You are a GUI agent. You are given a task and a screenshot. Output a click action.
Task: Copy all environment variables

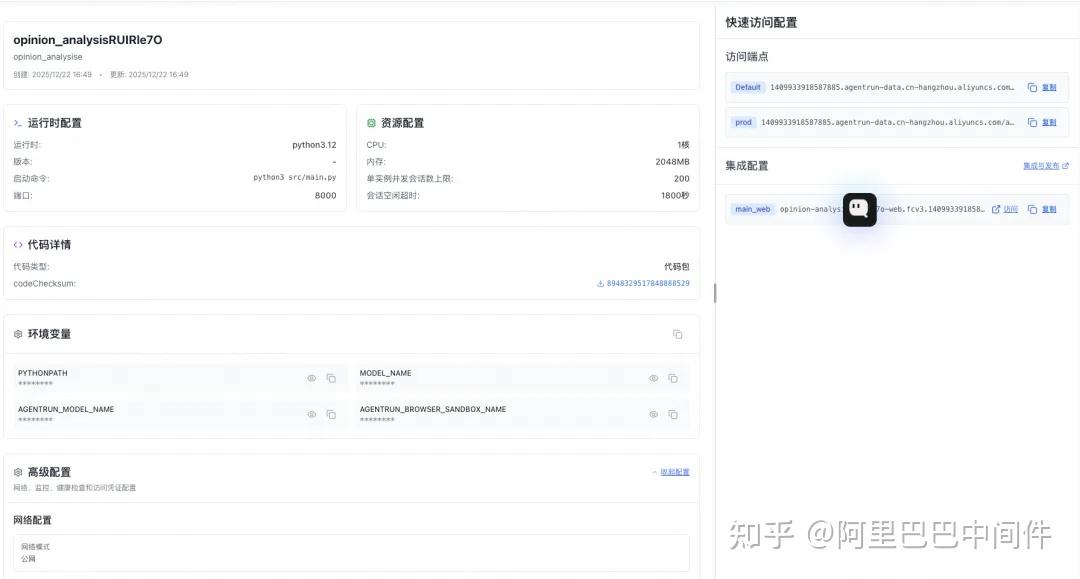coord(678,334)
